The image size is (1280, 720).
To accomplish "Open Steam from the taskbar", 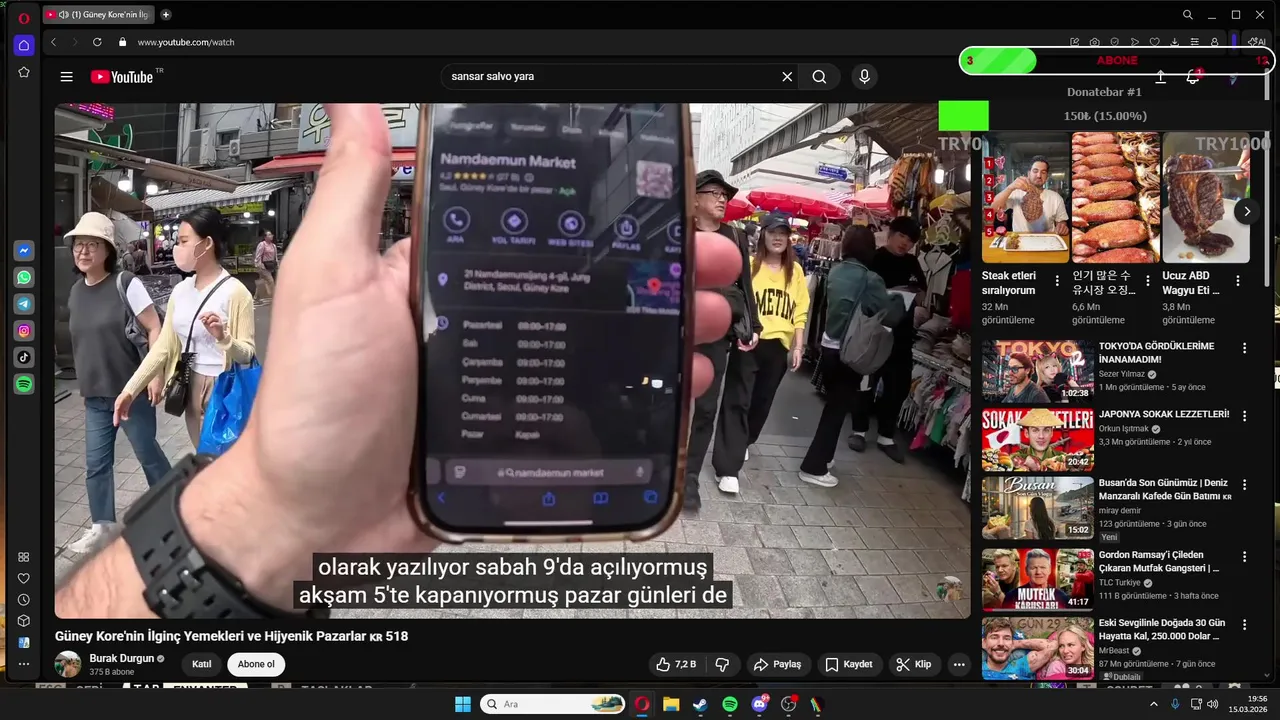I will 700,704.
